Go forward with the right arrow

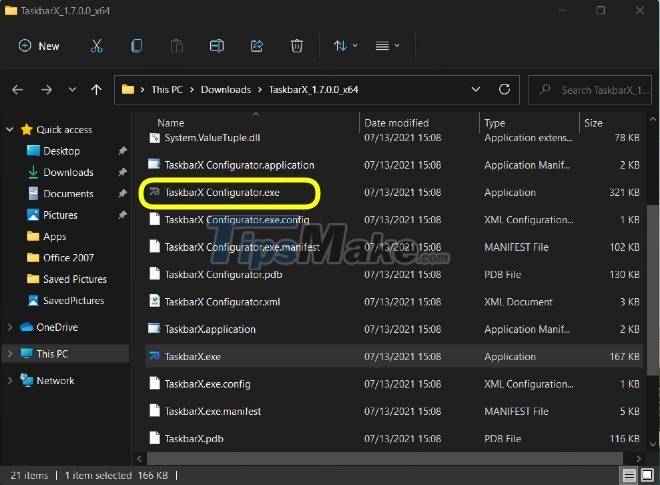point(46,90)
